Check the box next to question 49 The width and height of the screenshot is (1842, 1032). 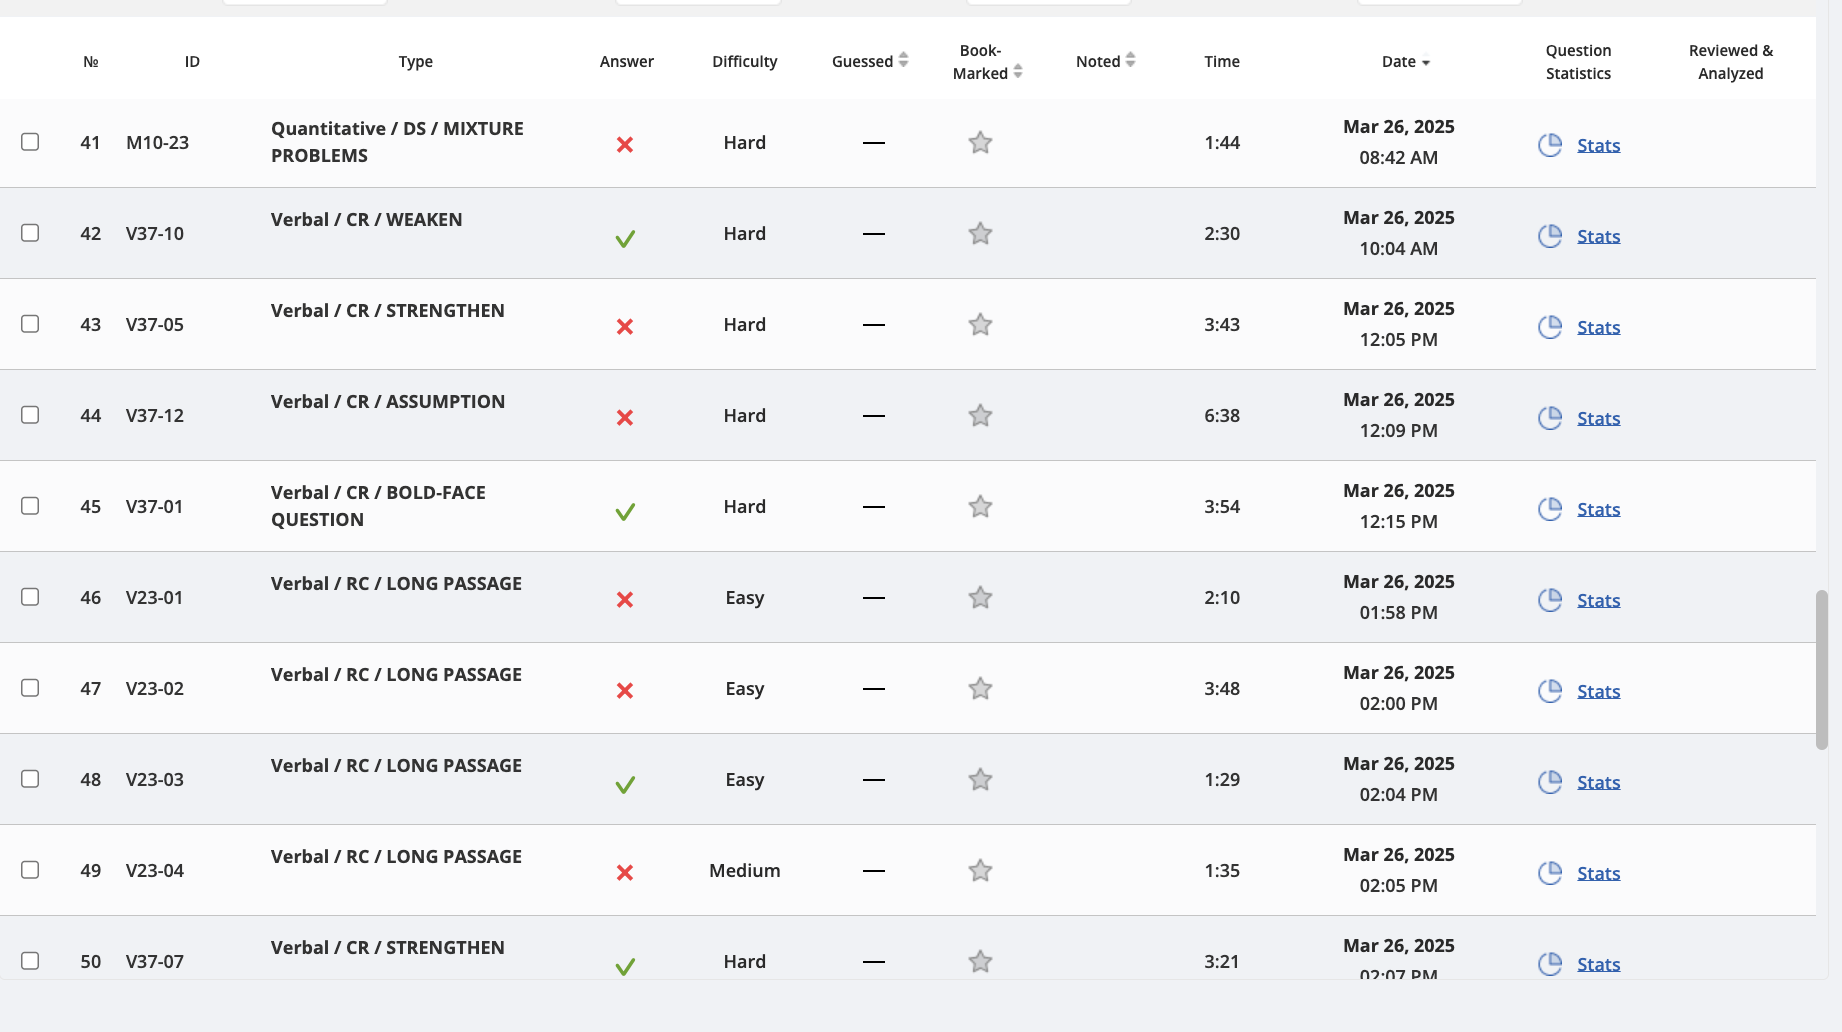point(30,870)
